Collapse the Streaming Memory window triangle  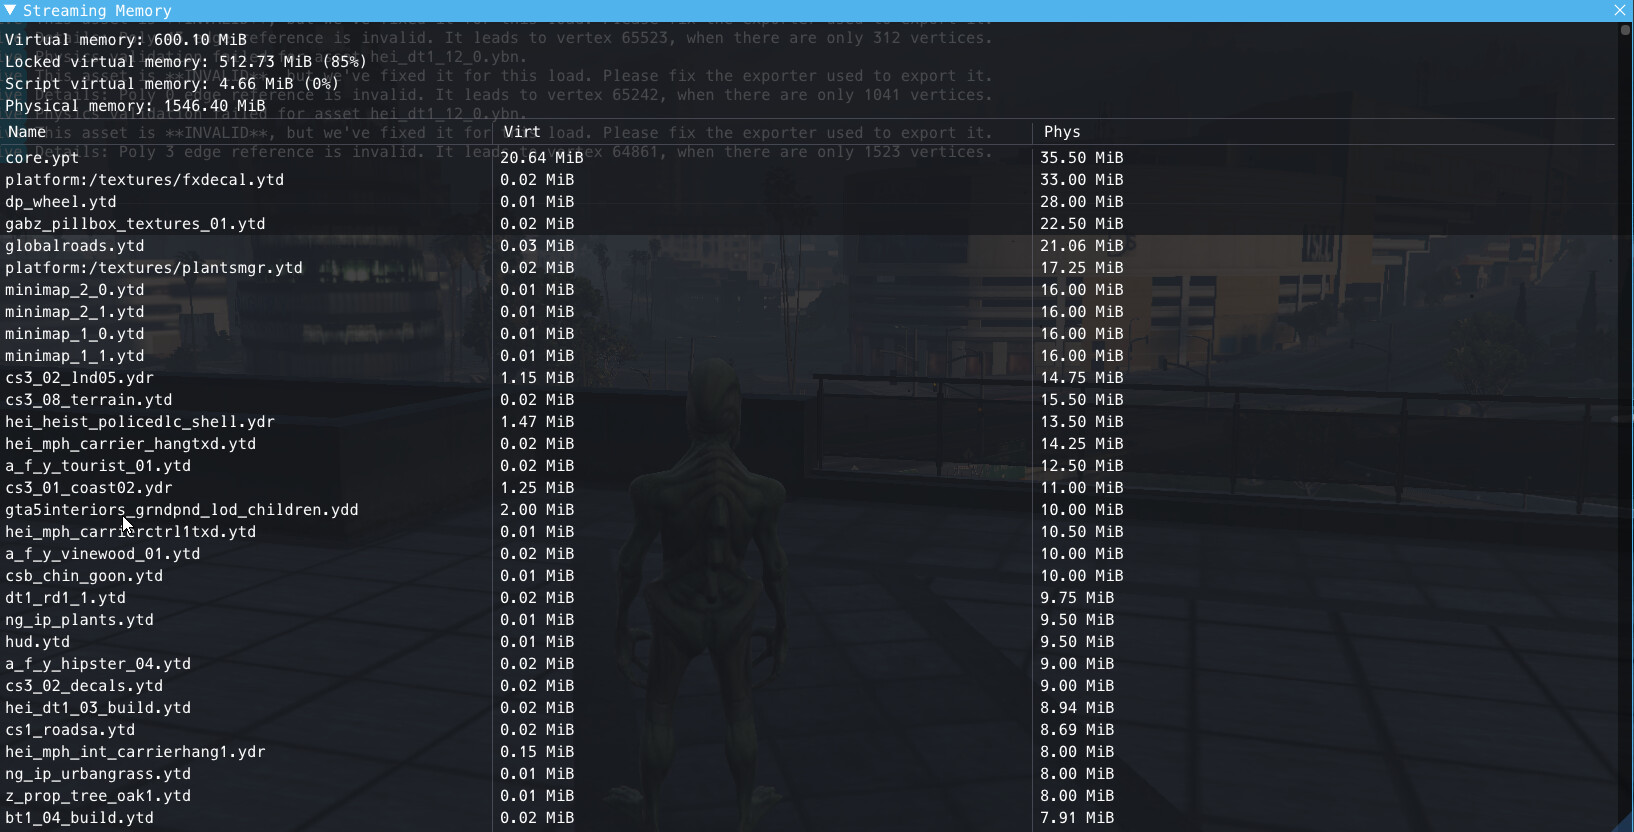[x=10, y=10]
